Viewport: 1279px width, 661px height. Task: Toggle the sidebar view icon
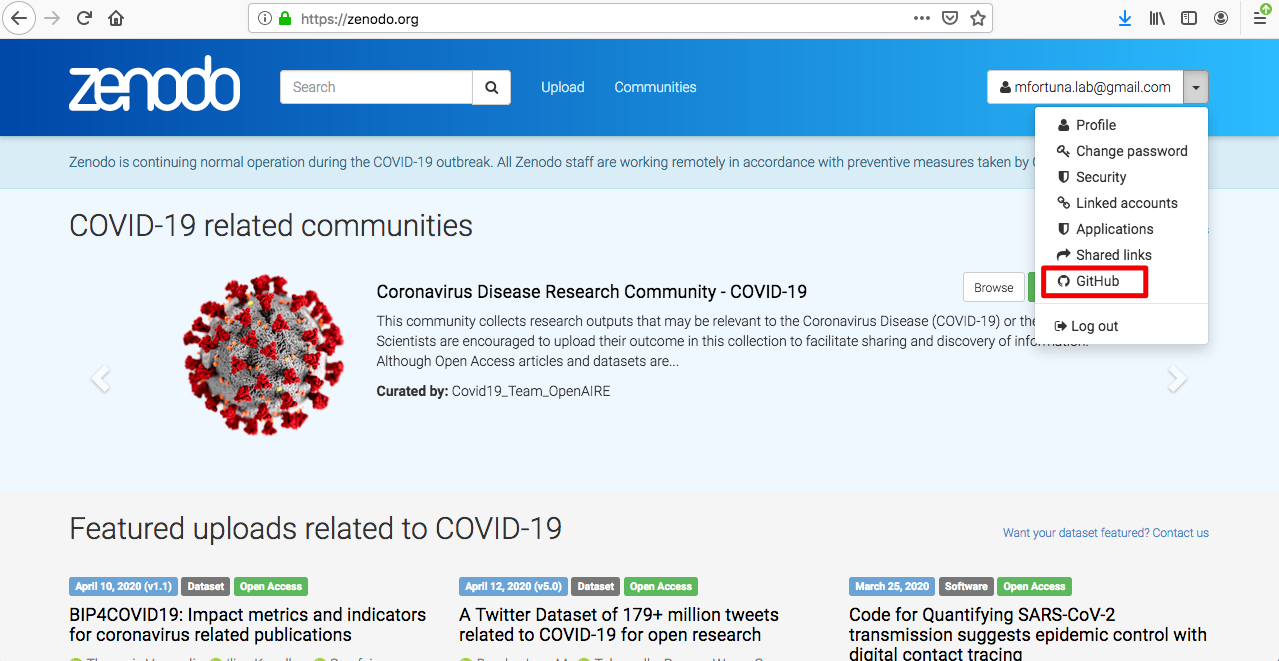coord(1189,18)
